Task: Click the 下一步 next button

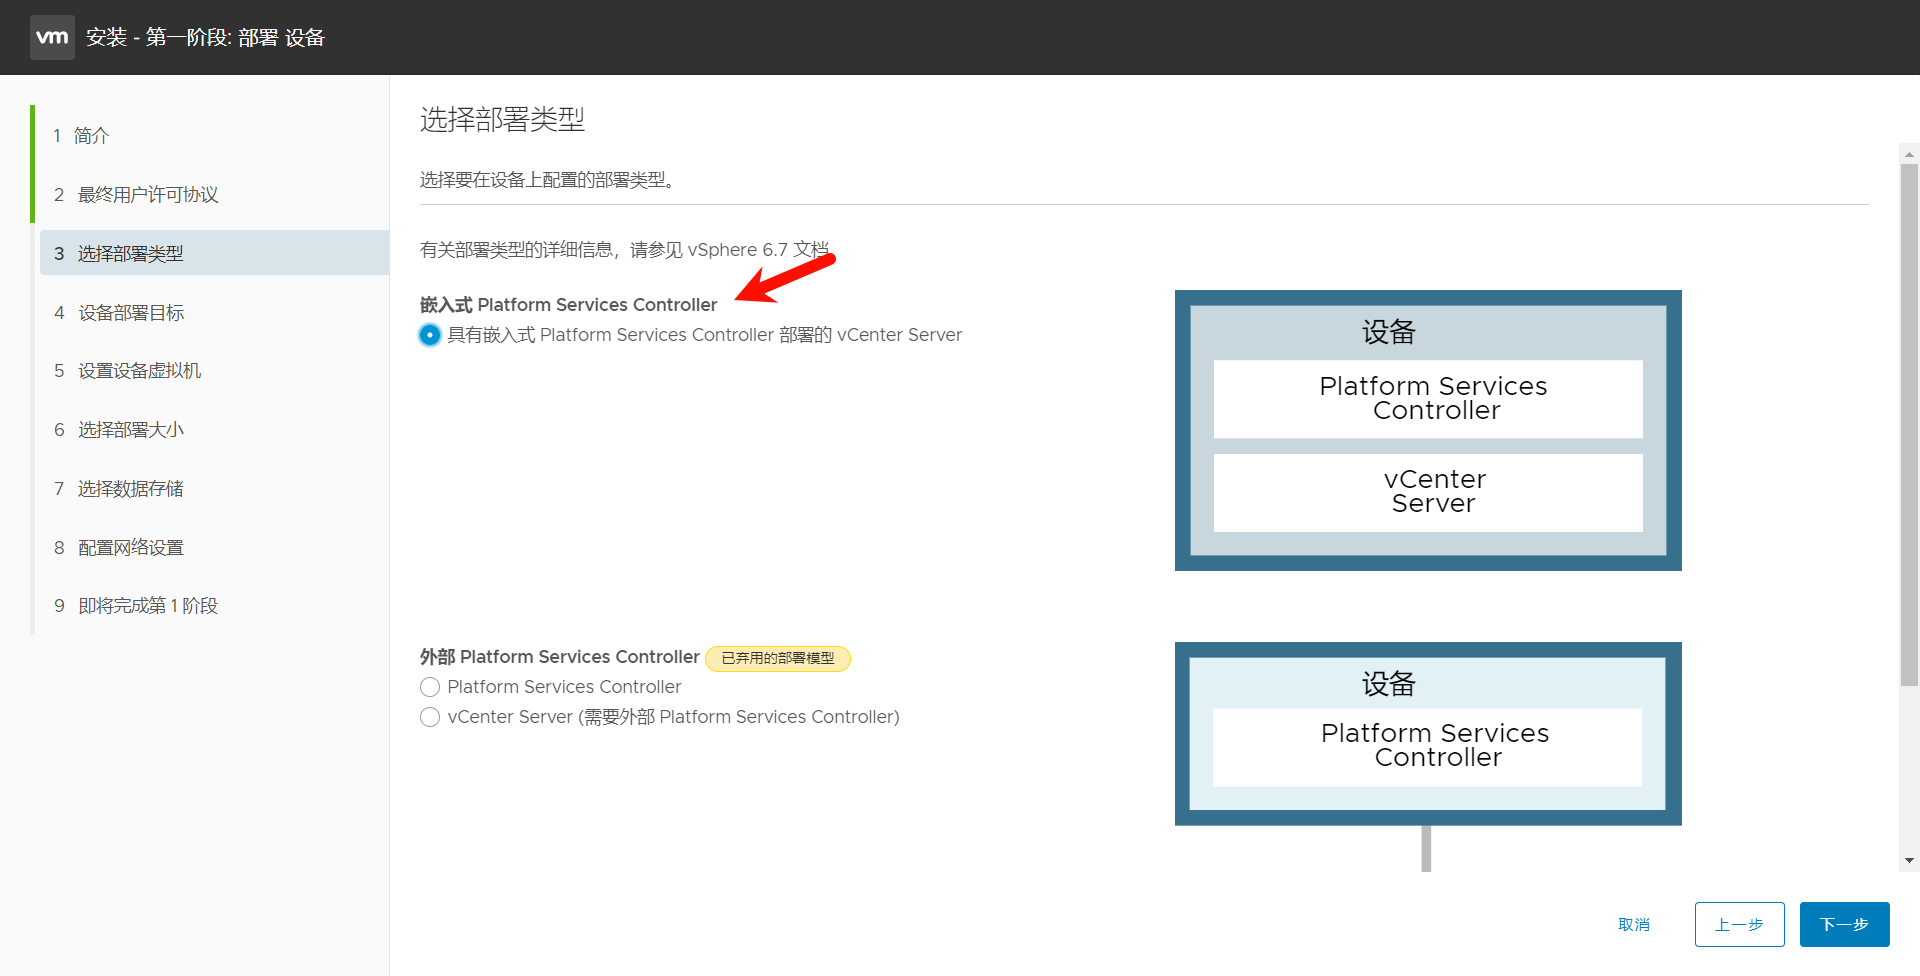Action: pos(1845,925)
